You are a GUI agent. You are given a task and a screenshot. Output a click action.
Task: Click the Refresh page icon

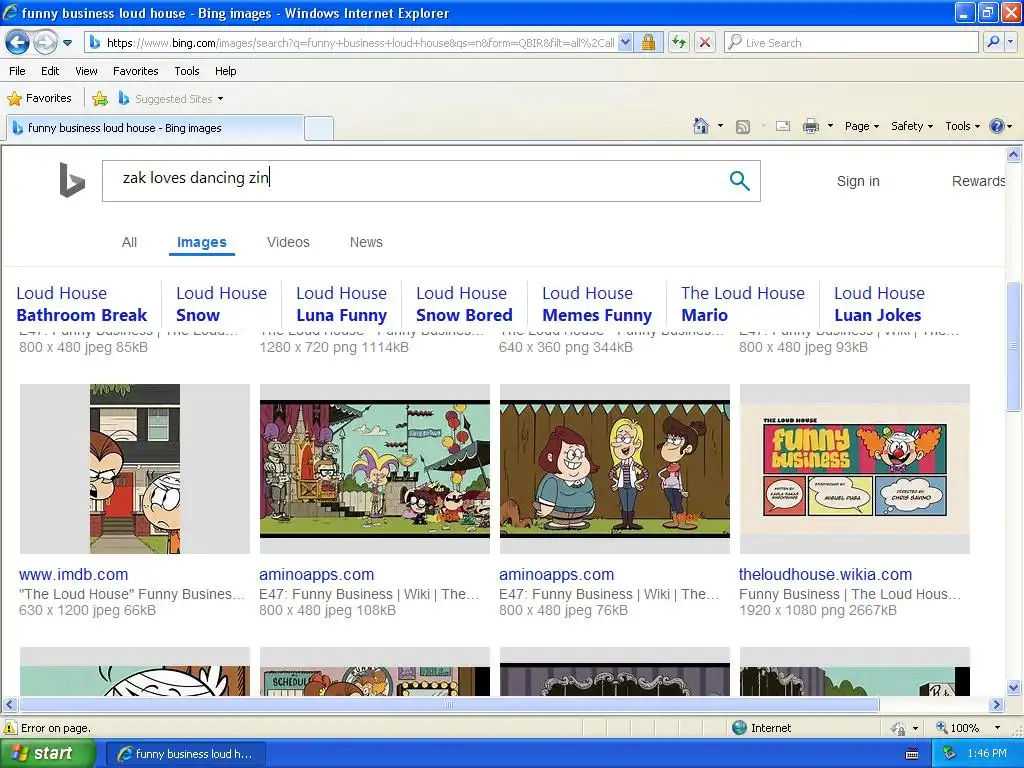679,43
